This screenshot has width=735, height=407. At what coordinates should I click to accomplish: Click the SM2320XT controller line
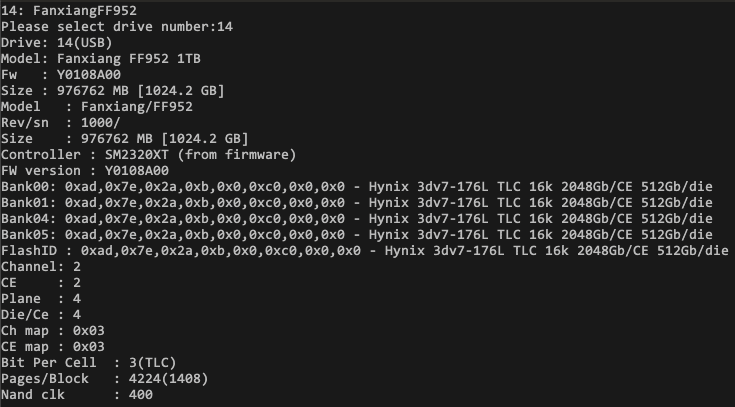pyautogui.click(x=149, y=154)
